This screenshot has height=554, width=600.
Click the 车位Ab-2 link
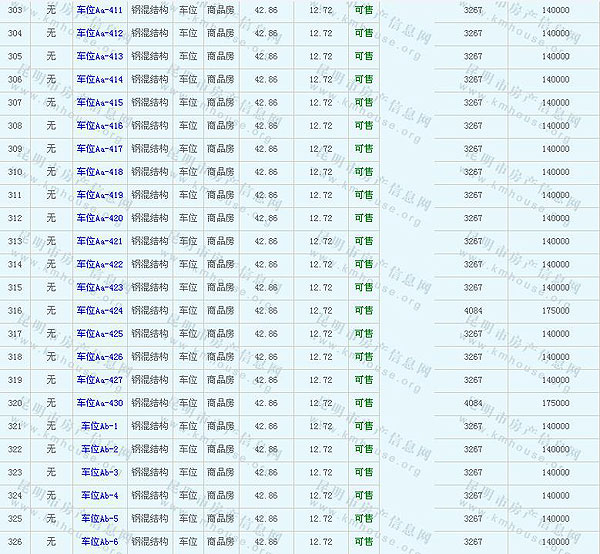click(x=100, y=449)
